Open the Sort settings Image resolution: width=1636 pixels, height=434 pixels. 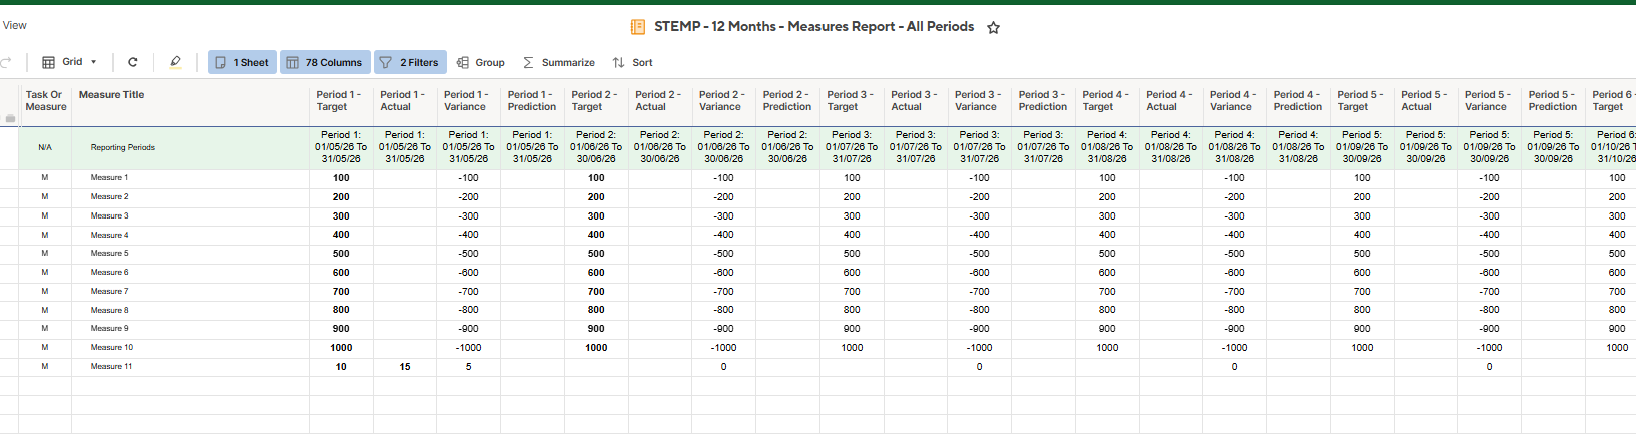632,62
